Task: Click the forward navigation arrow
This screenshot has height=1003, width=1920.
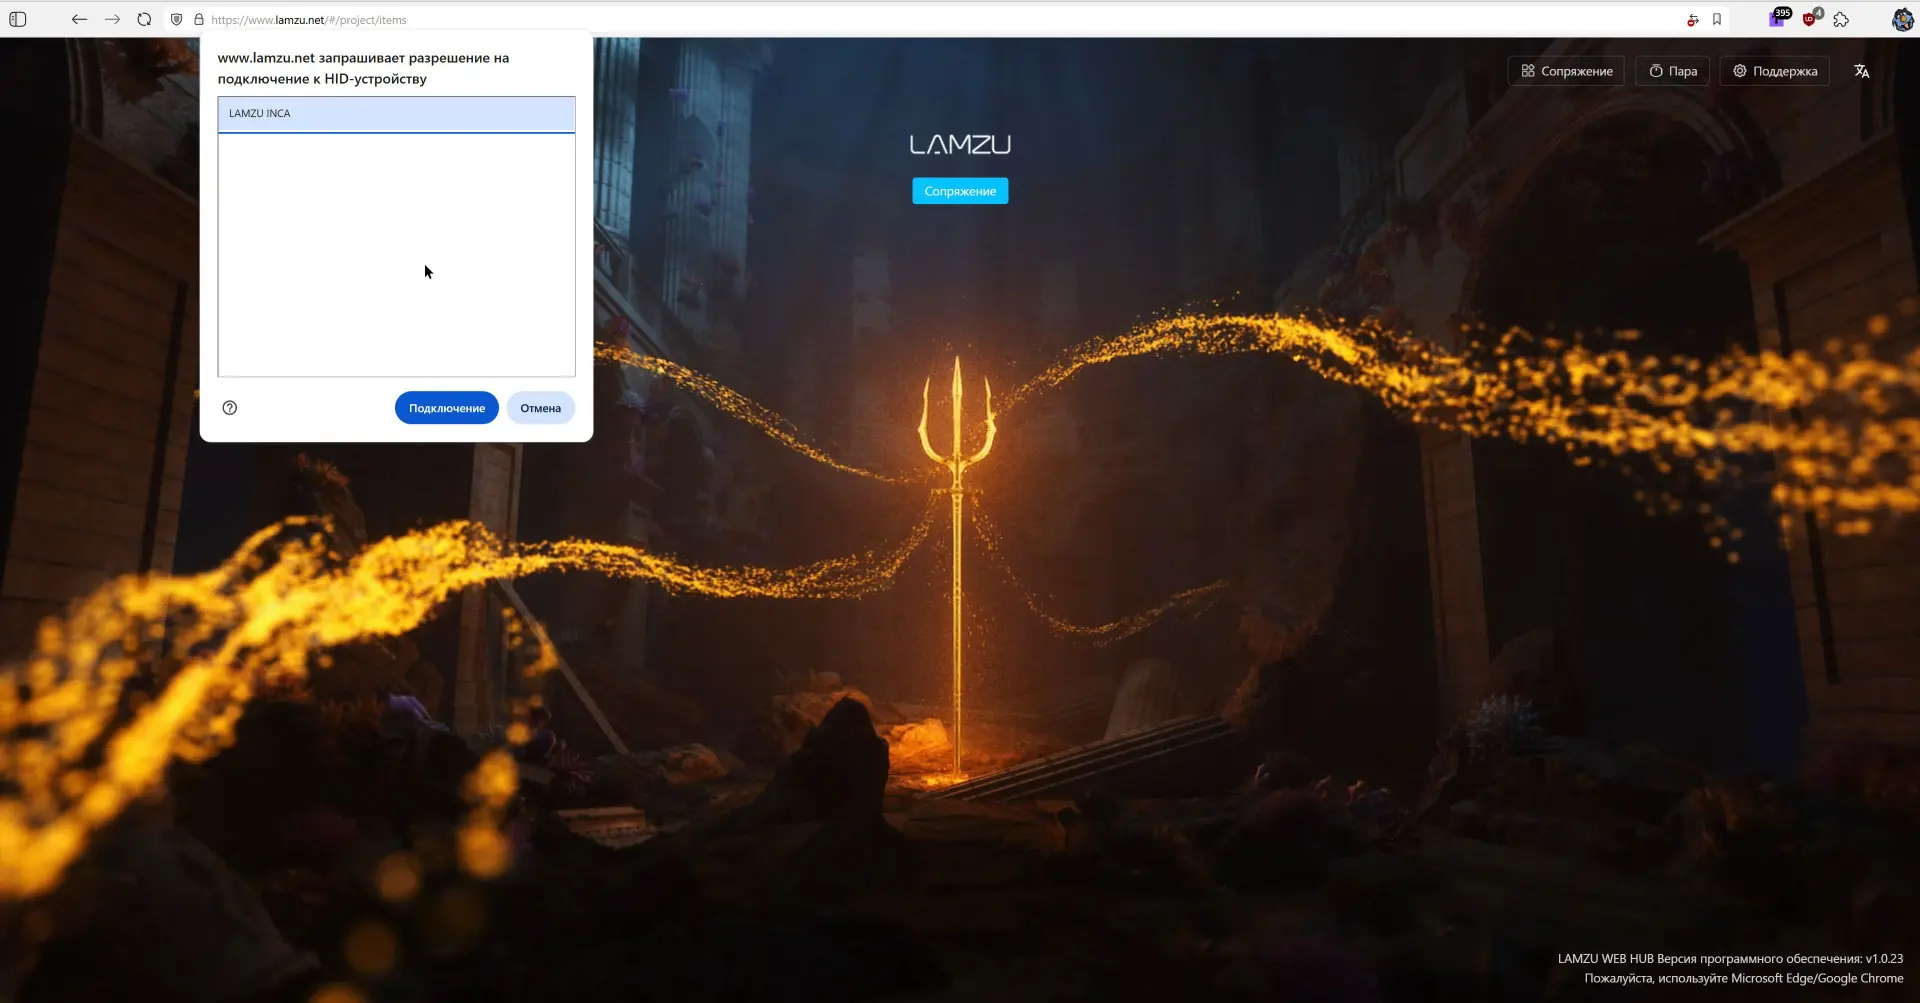Action: [112, 19]
